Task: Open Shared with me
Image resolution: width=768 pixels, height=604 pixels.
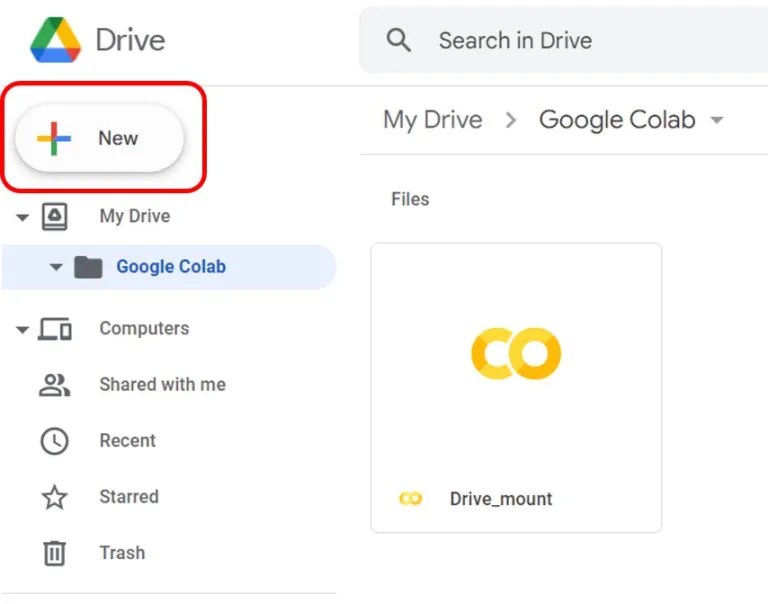Action: click(x=163, y=385)
